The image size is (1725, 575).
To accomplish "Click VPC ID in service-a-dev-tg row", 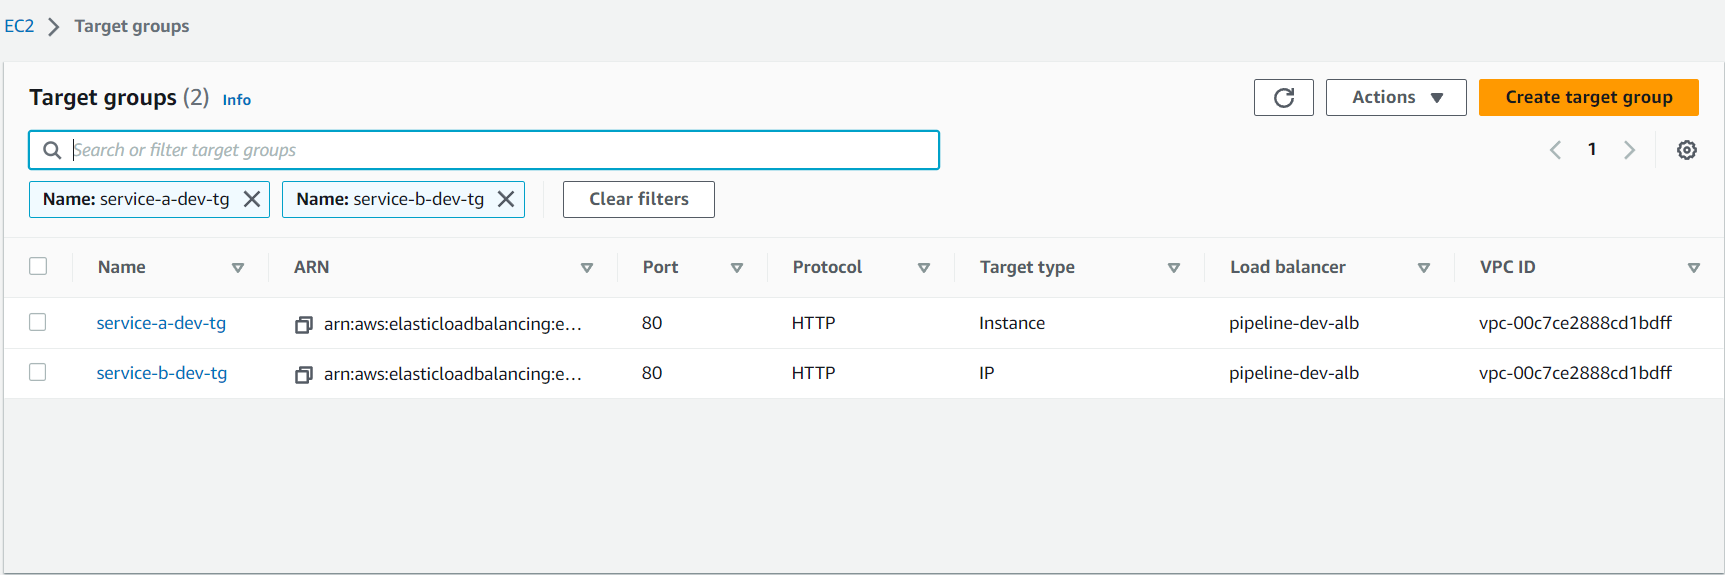I will [1575, 323].
